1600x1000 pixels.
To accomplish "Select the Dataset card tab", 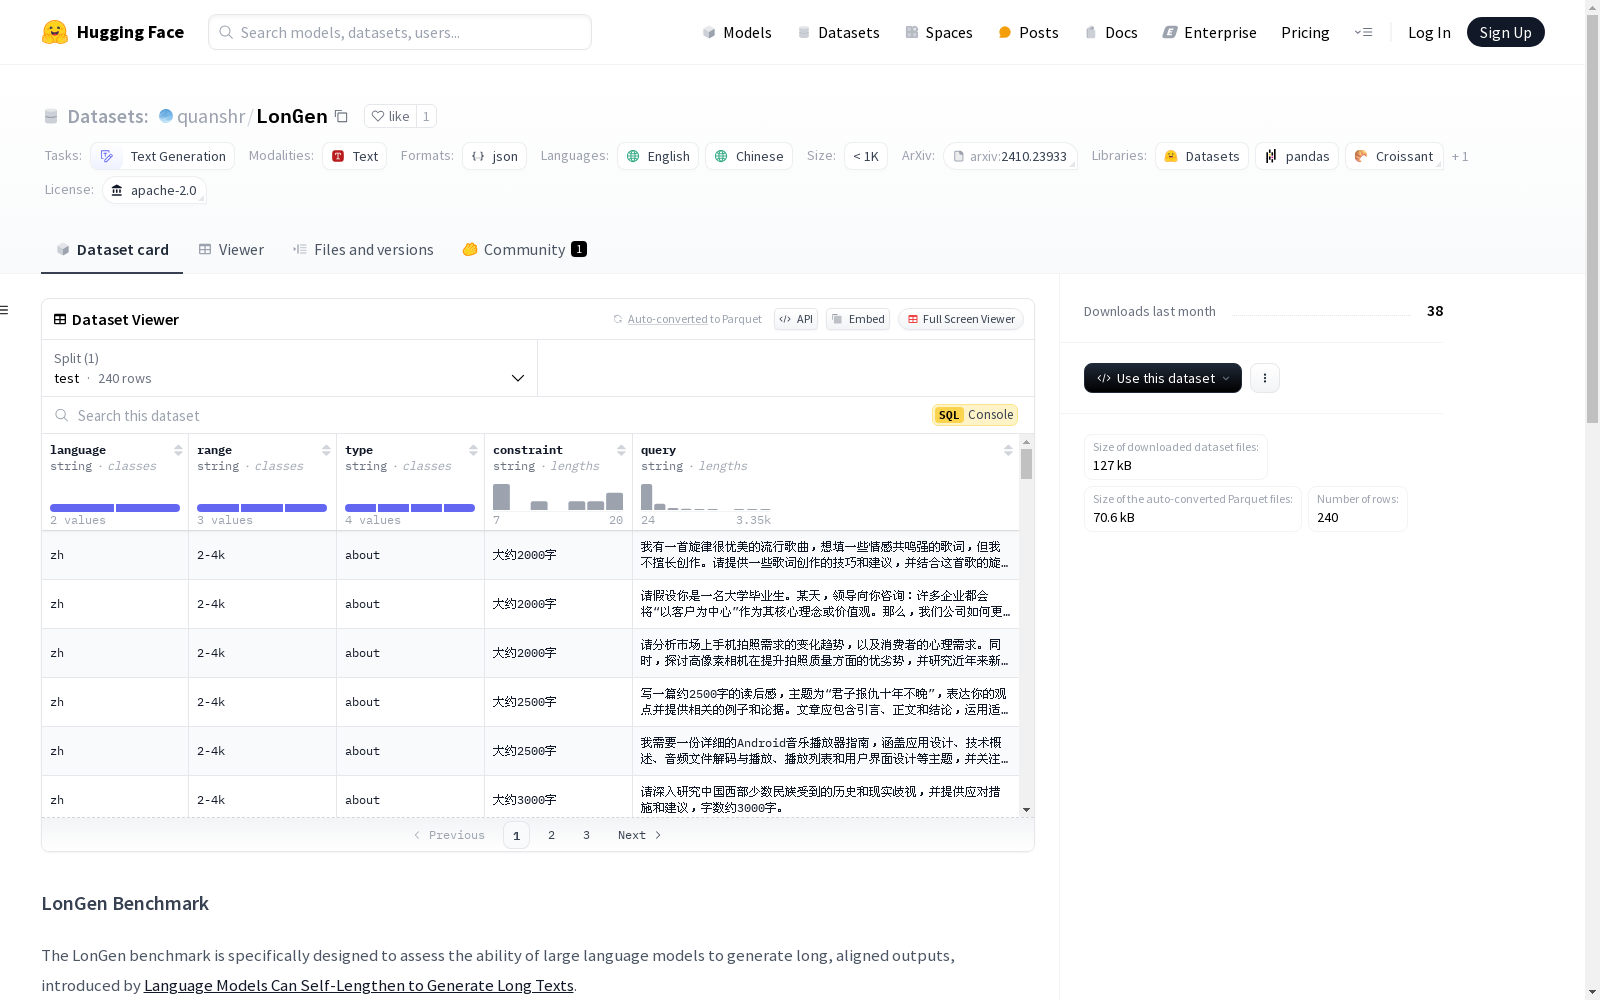I will [x=112, y=250].
